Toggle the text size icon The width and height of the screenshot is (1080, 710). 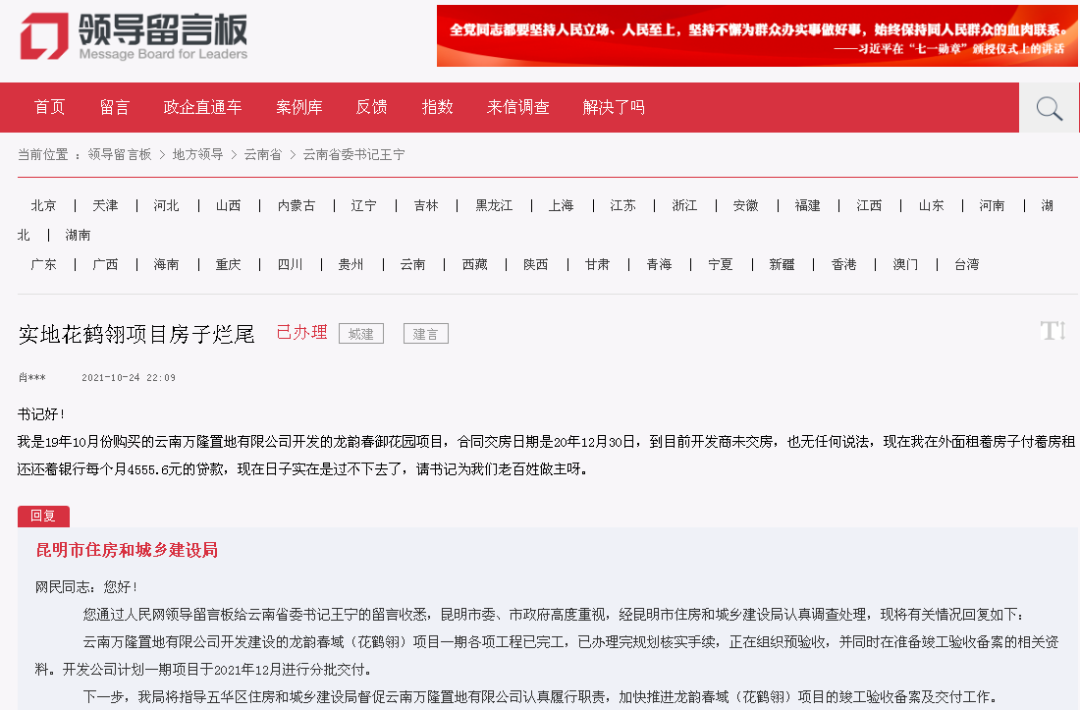coord(1053,331)
